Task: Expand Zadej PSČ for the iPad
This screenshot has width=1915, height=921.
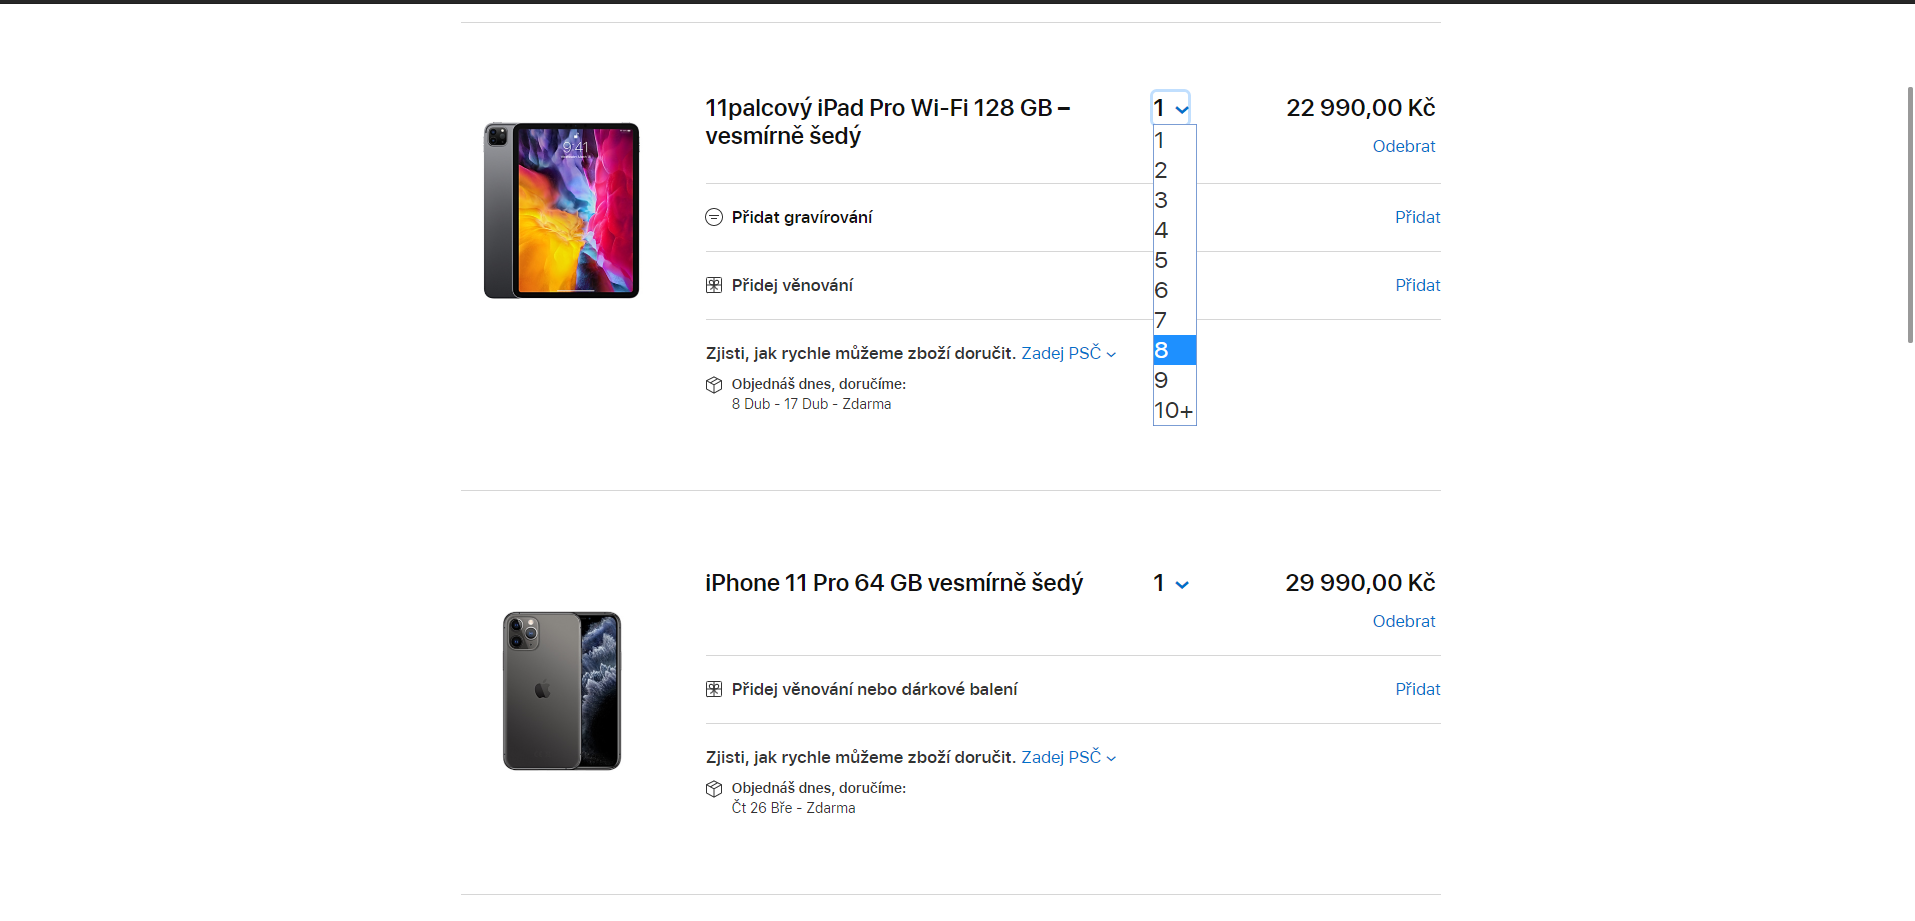Action: [1068, 353]
